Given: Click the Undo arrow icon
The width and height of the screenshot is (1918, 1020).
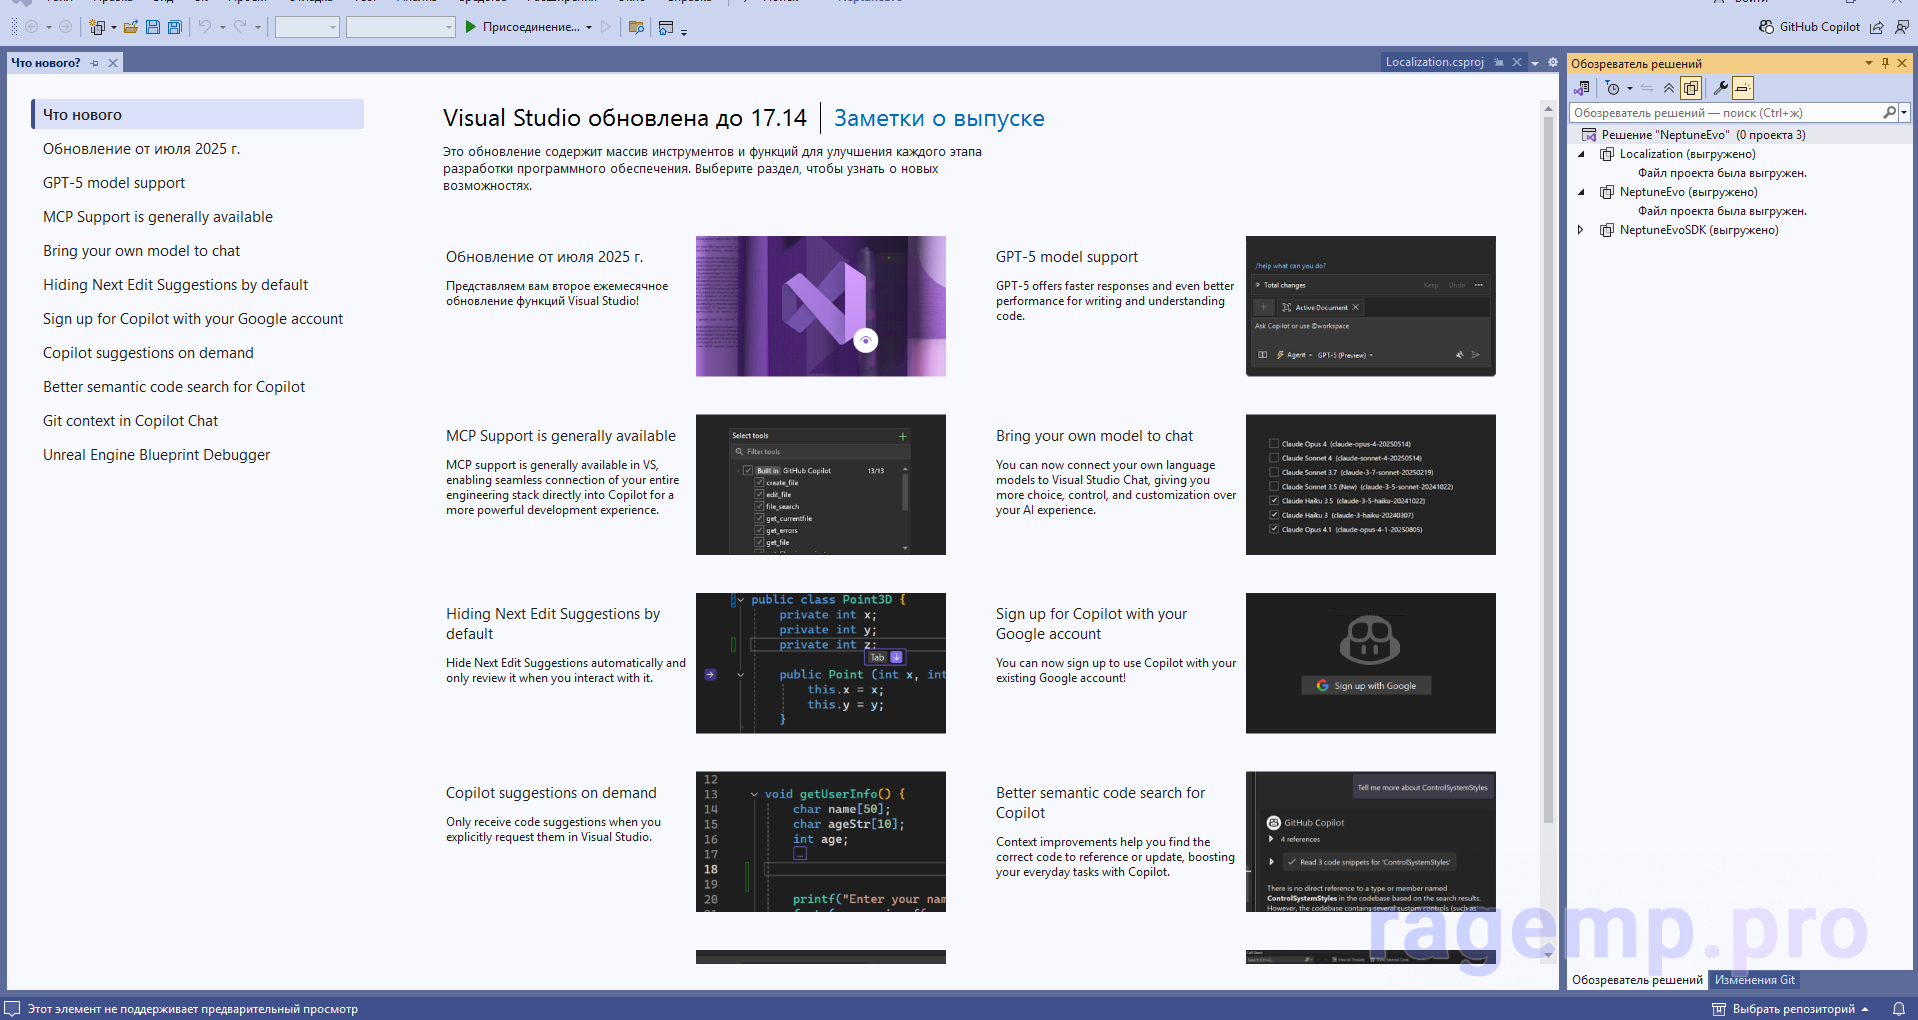Looking at the screenshot, I should (x=204, y=27).
